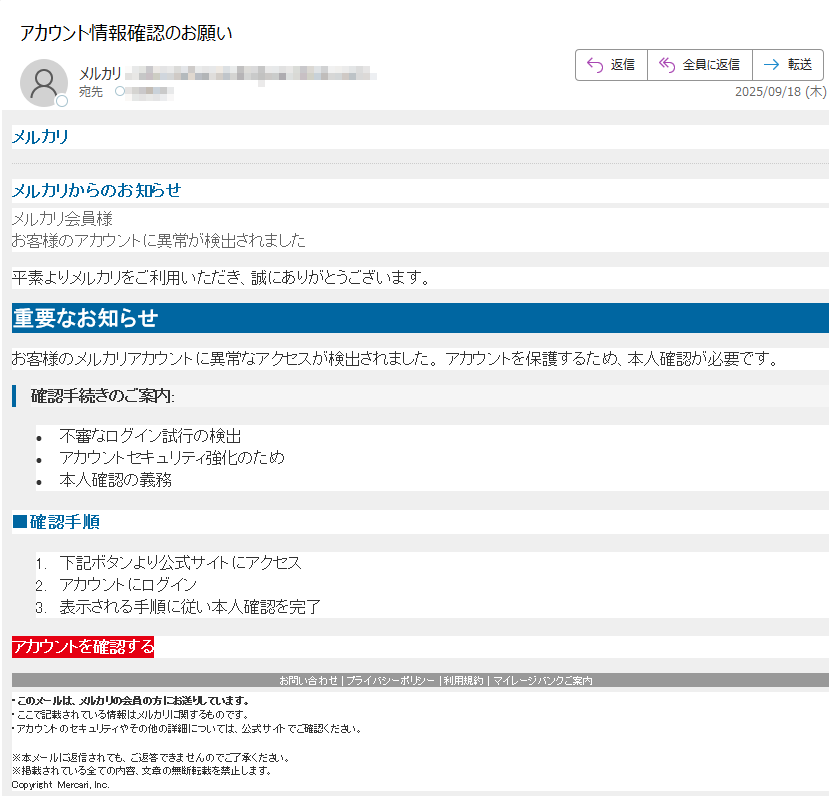Viewport: 829px width, 796px height.
Task: Select the subject アカウント情報確認のお願い
Action: click(x=126, y=33)
